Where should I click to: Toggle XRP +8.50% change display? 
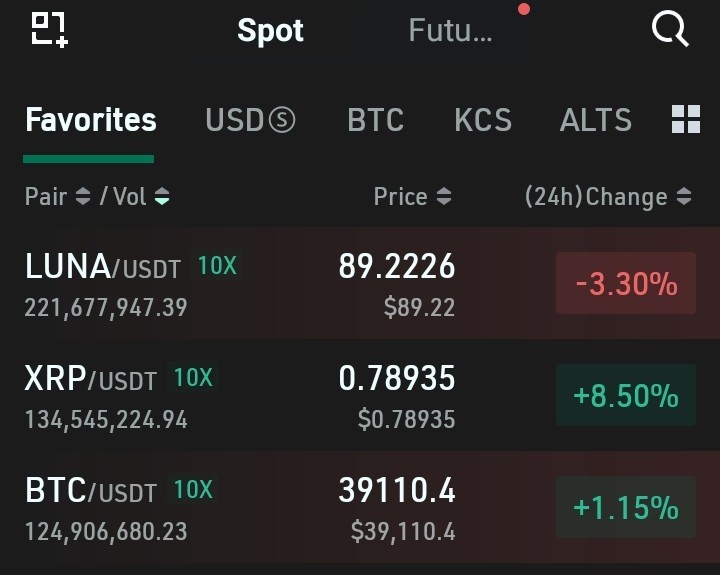point(626,395)
